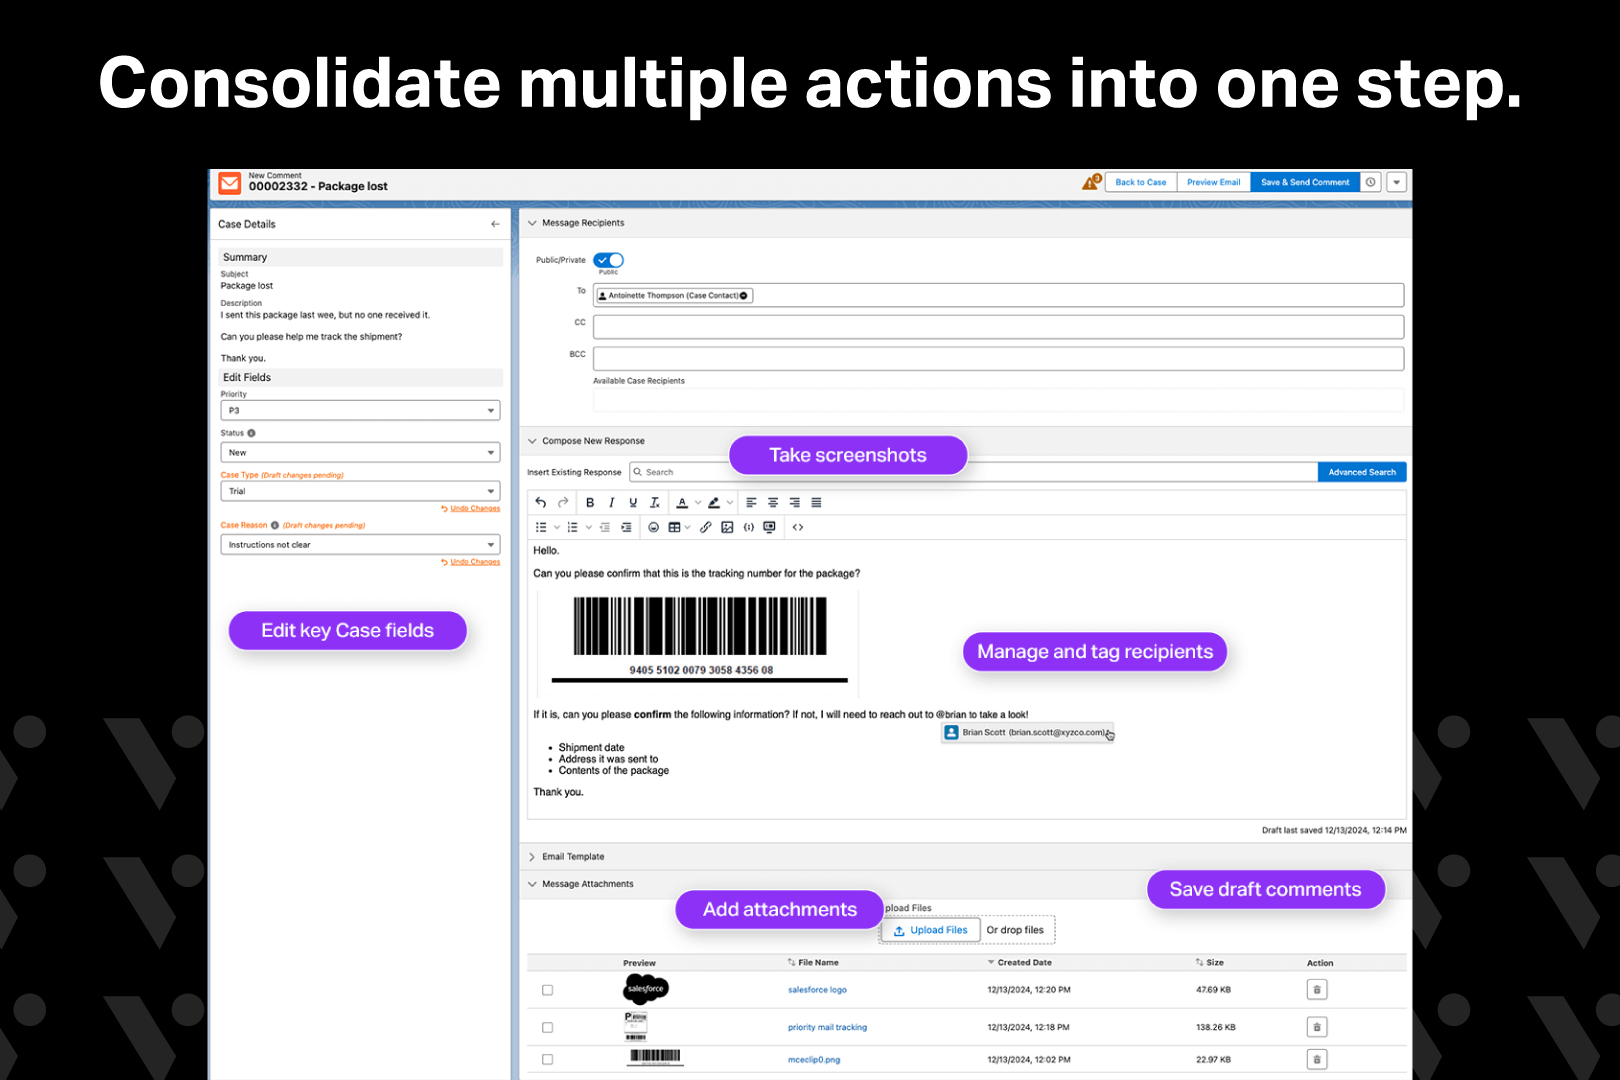Screen dimensions: 1620x1080
Task: Insert a numbered list
Action: coord(572,527)
